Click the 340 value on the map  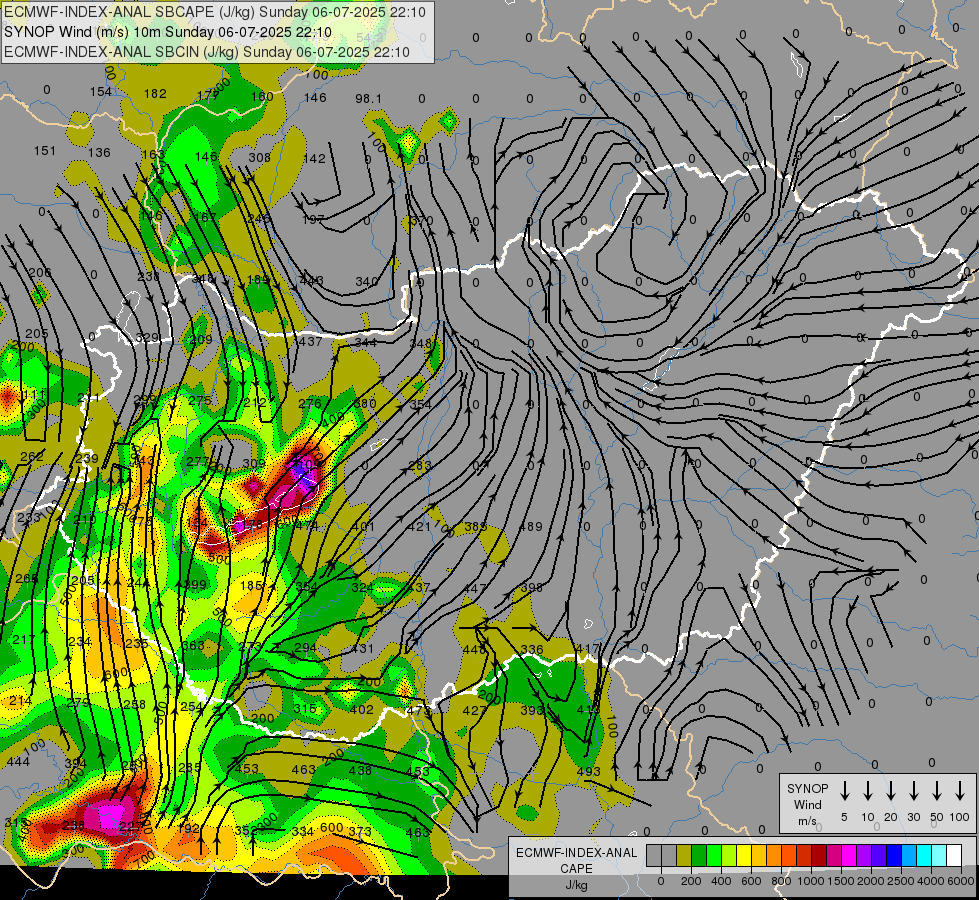coord(367,282)
